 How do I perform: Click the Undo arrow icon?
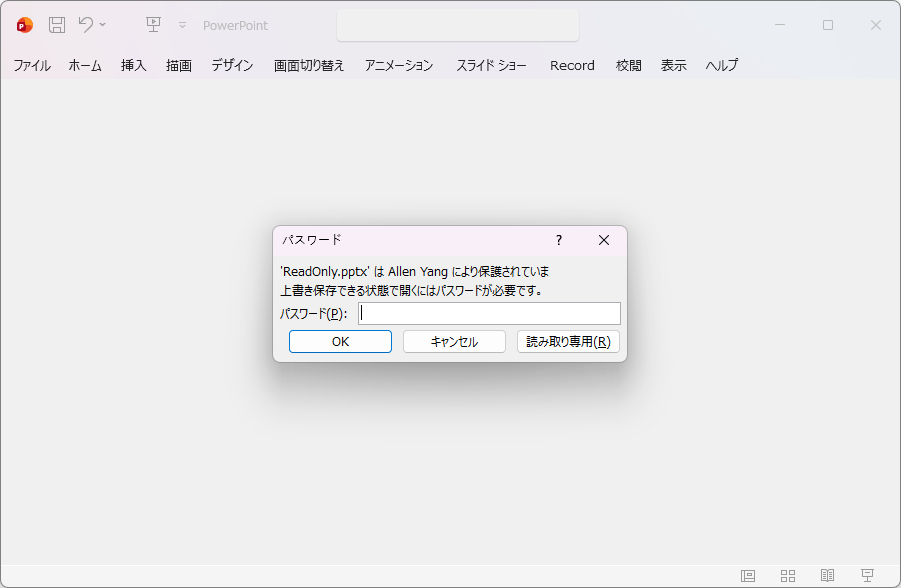click(x=86, y=24)
